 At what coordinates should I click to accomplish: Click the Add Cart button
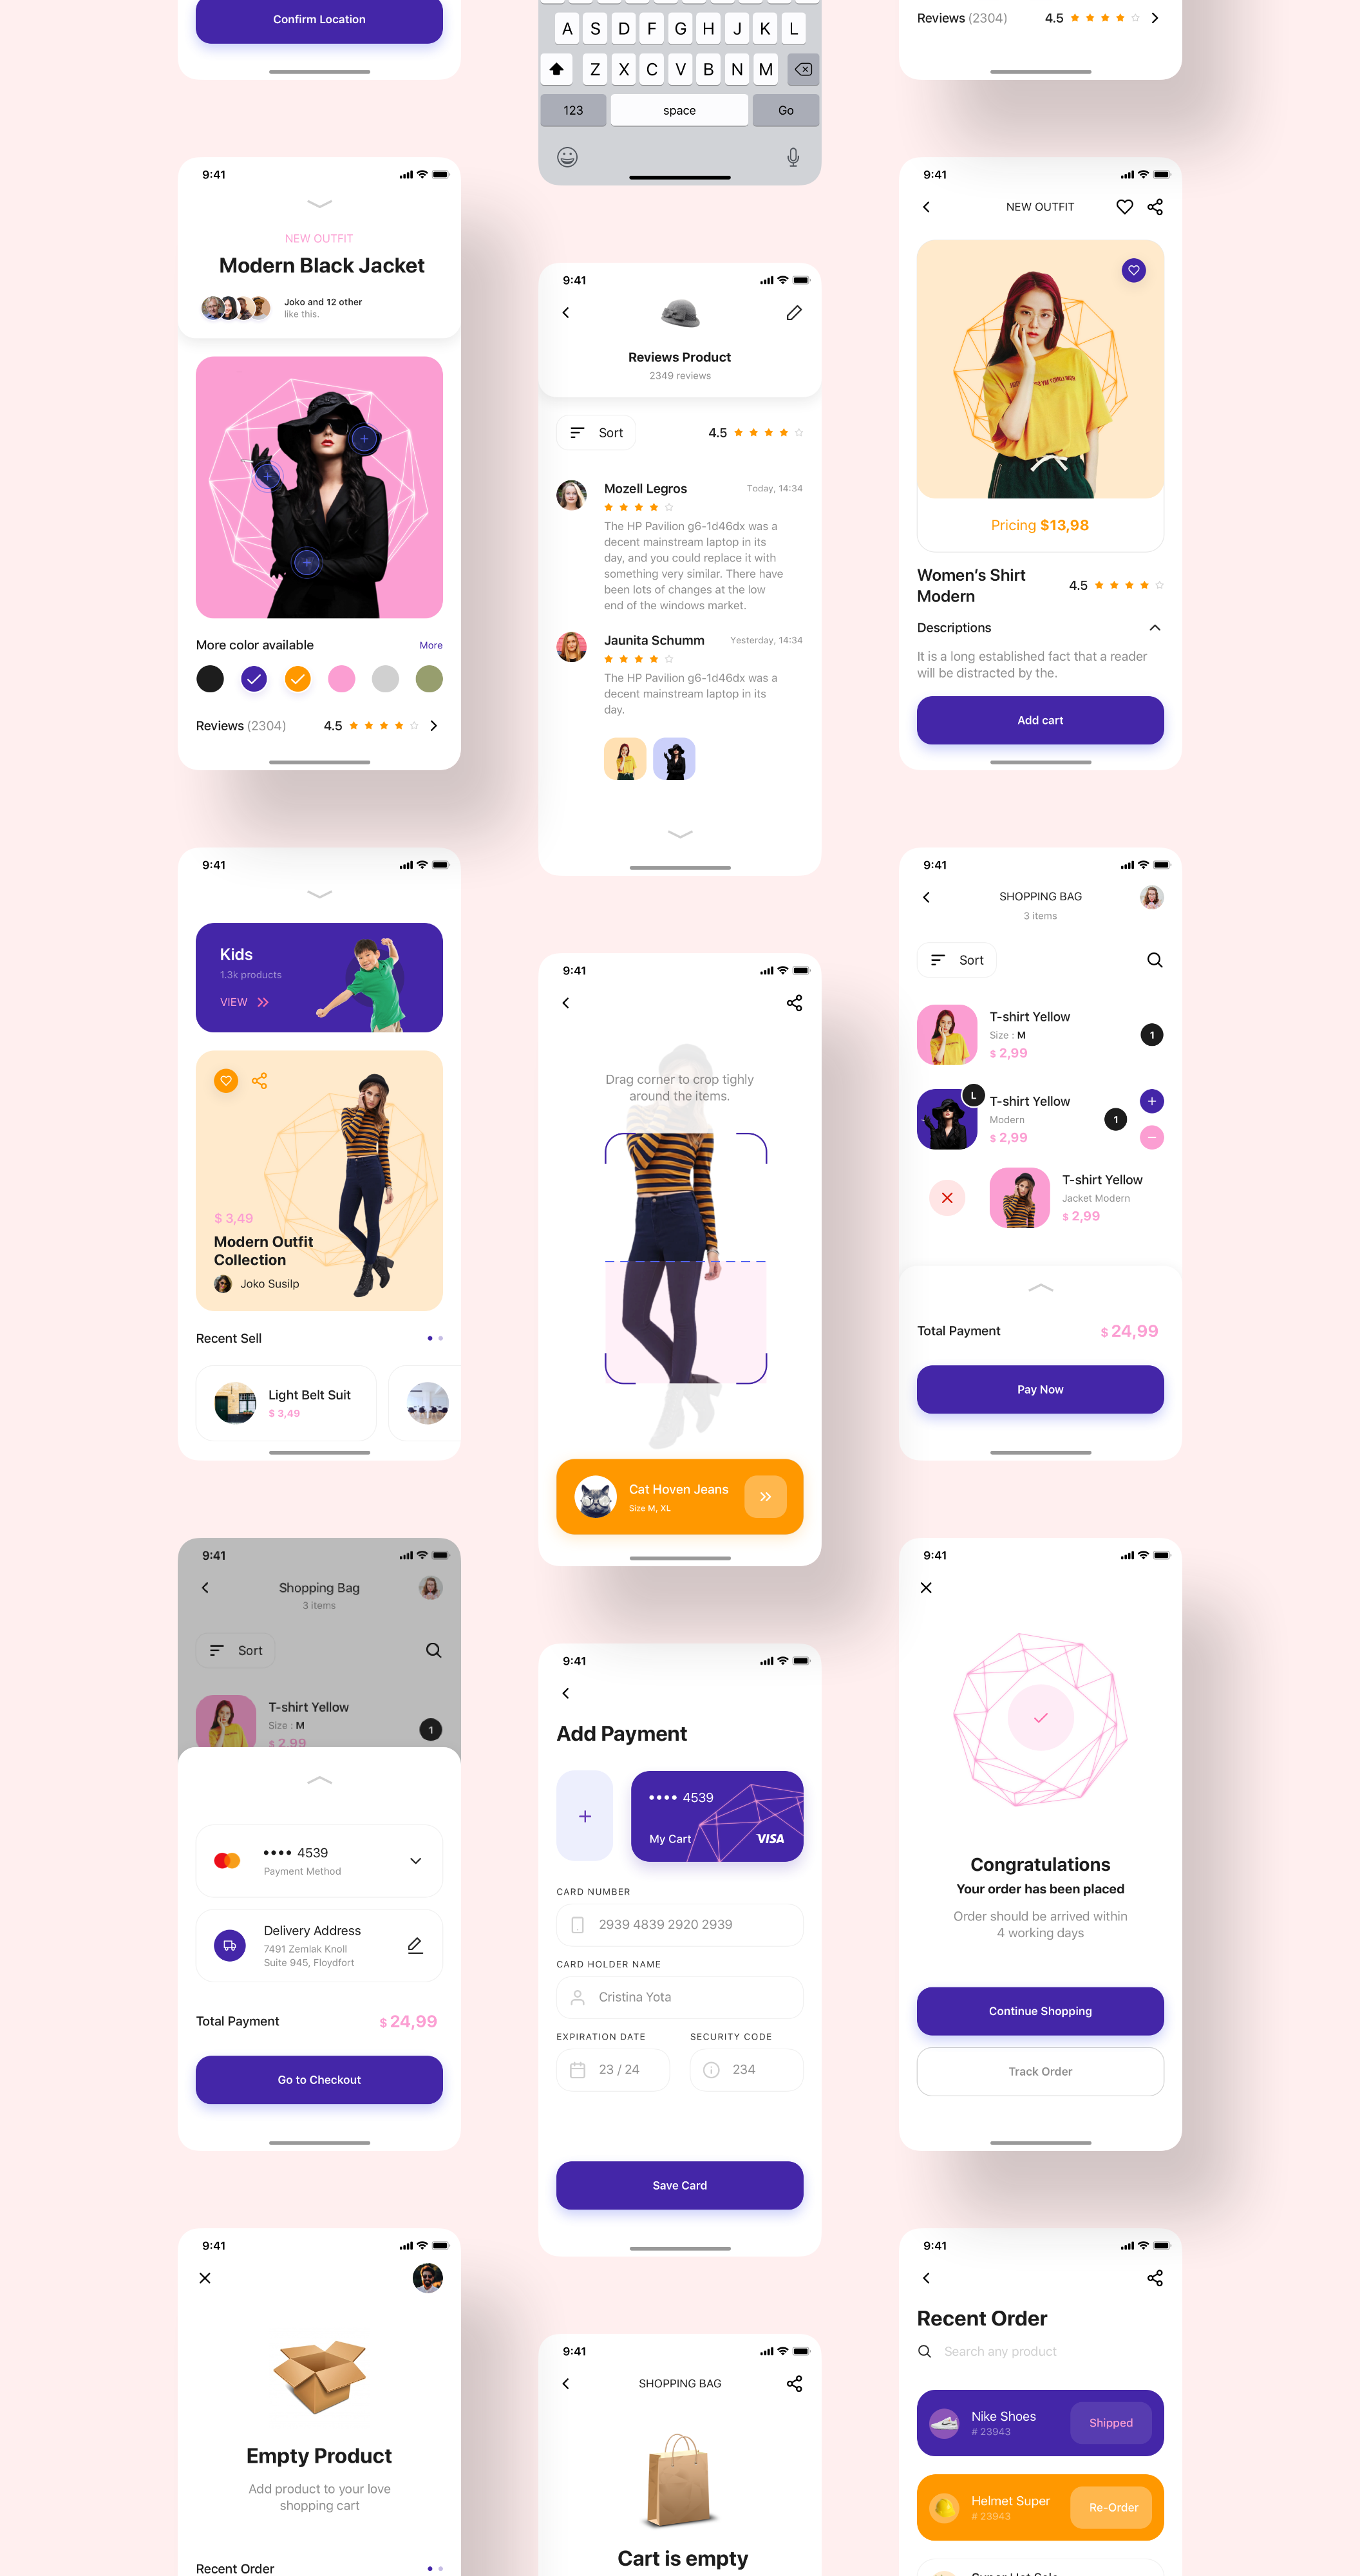click(x=1041, y=719)
